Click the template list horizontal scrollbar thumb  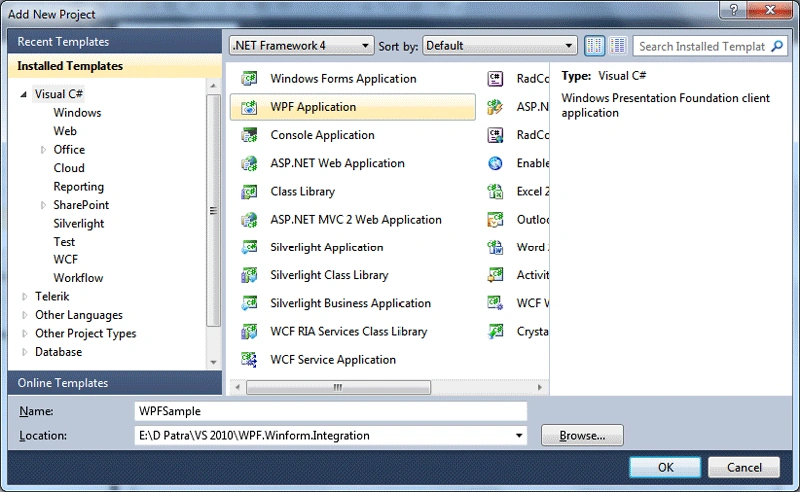point(338,387)
